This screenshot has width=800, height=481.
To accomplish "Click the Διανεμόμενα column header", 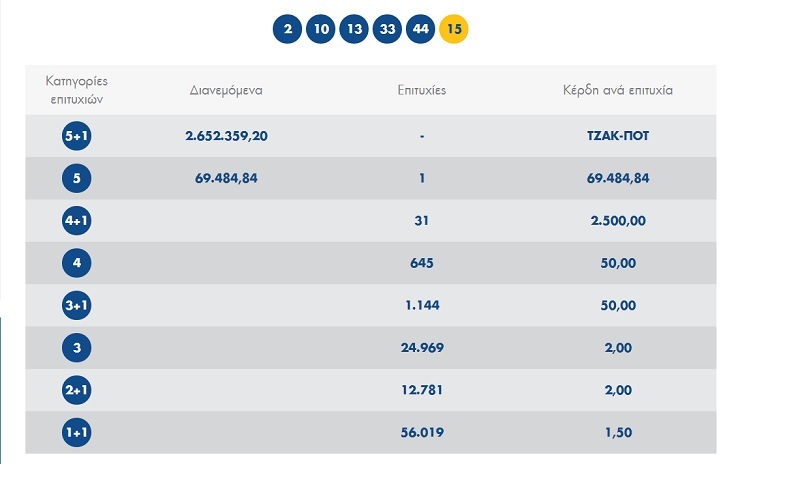I will tap(226, 90).
